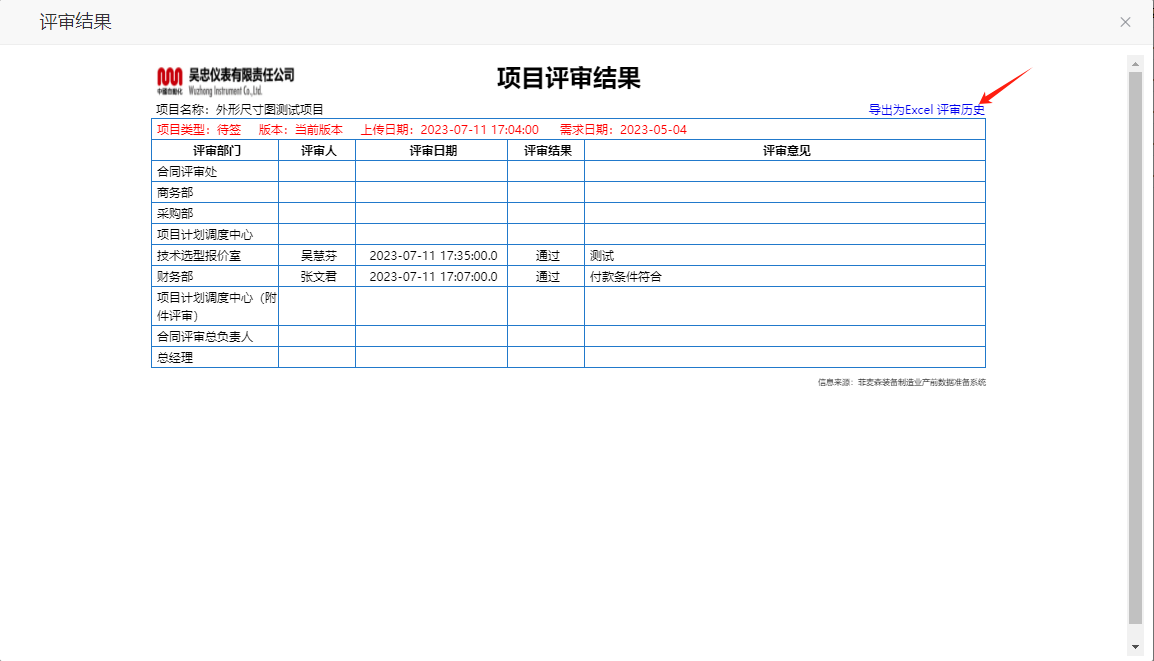Image resolution: width=1154 pixels, height=661 pixels.
Task: Select the 财务部 department cell
Action: (x=175, y=277)
